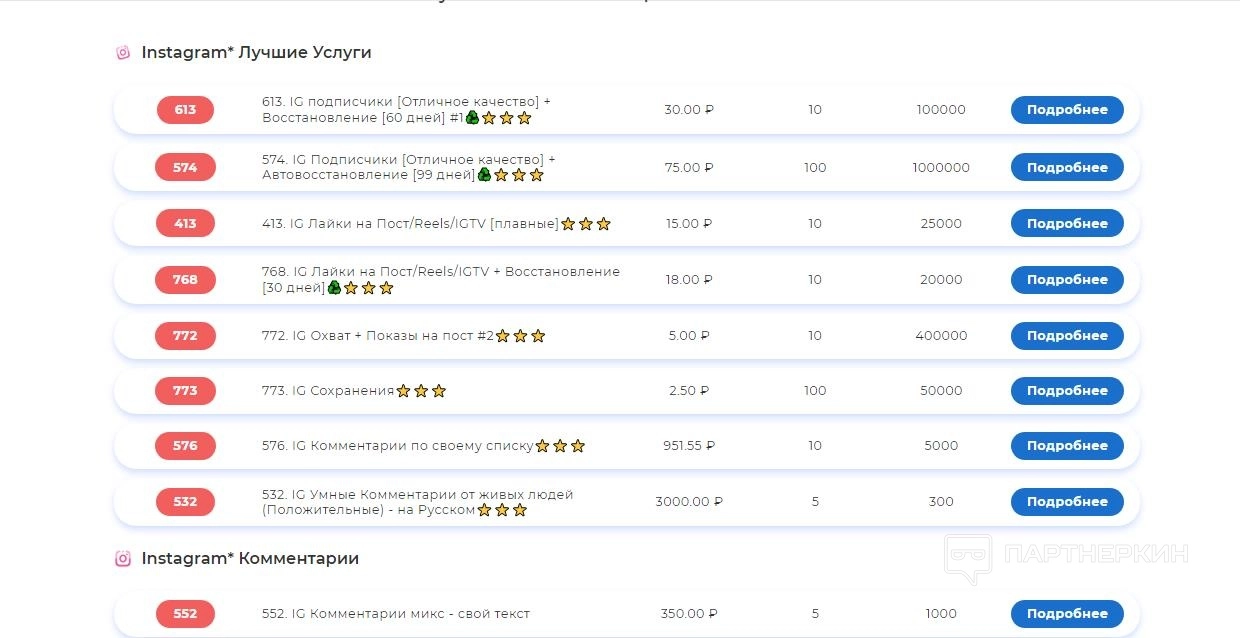Image resolution: width=1240 pixels, height=638 pixels.
Task: Click stars rating on service 772 Охват
Action: (x=520, y=336)
